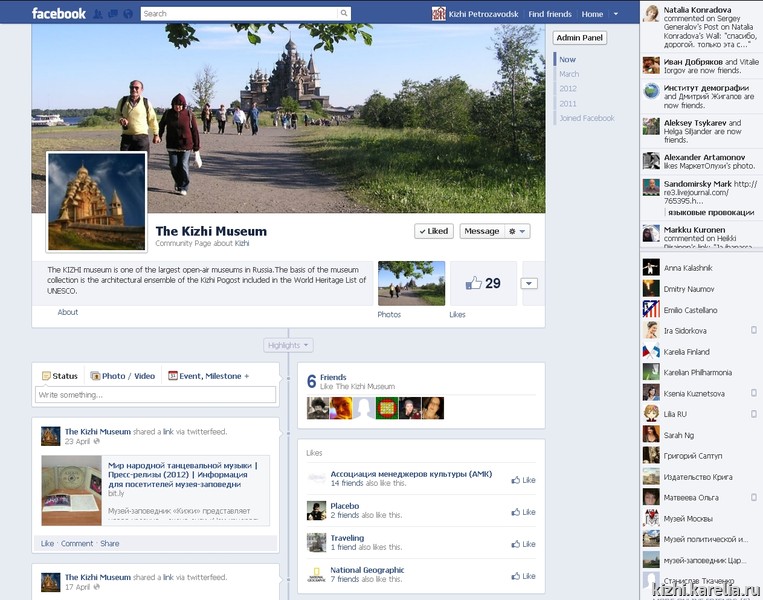Open the Highlights filter dropdown
Image resolution: width=763 pixels, height=600 pixels.
(x=288, y=345)
